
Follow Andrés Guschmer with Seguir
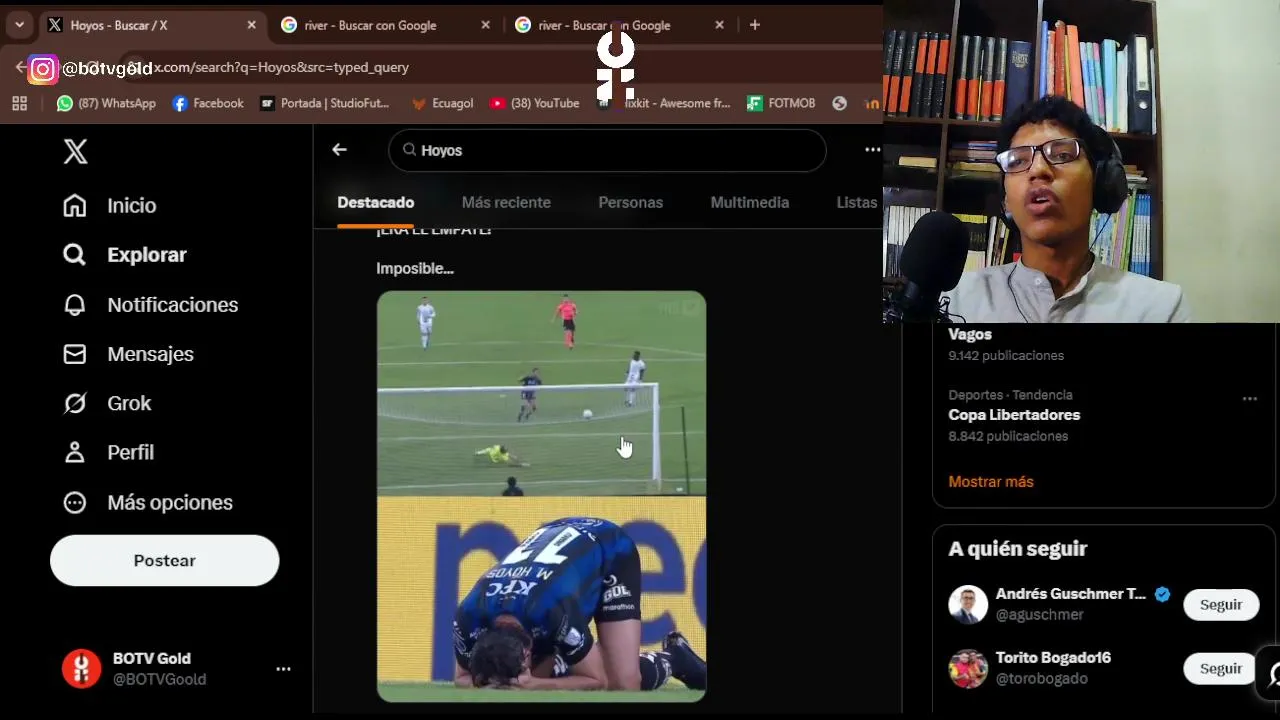(1221, 605)
